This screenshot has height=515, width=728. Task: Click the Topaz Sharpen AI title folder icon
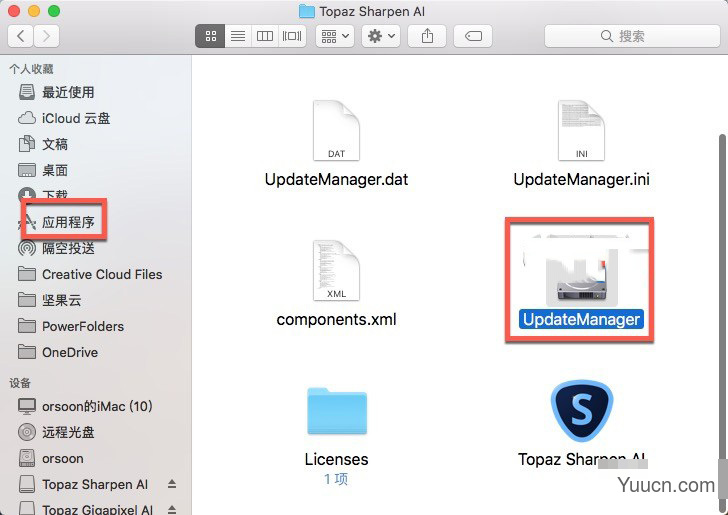click(306, 11)
